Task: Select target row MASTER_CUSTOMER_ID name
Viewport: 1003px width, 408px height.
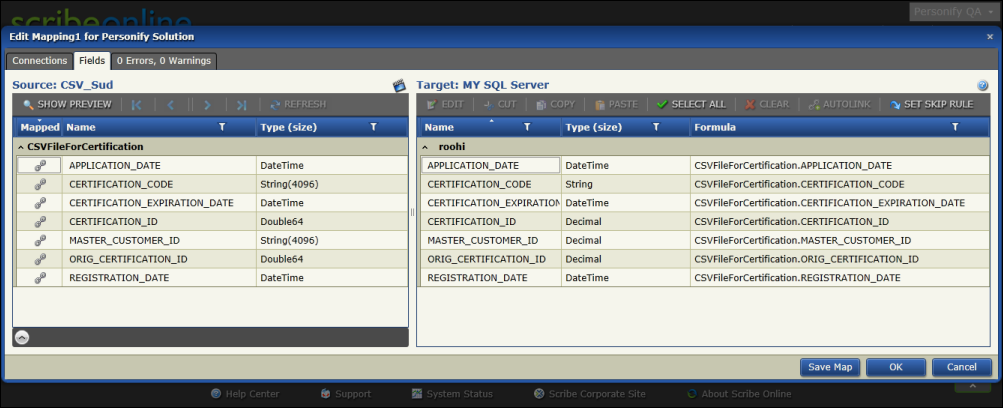Action: pyautogui.click(x=482, y=240)
